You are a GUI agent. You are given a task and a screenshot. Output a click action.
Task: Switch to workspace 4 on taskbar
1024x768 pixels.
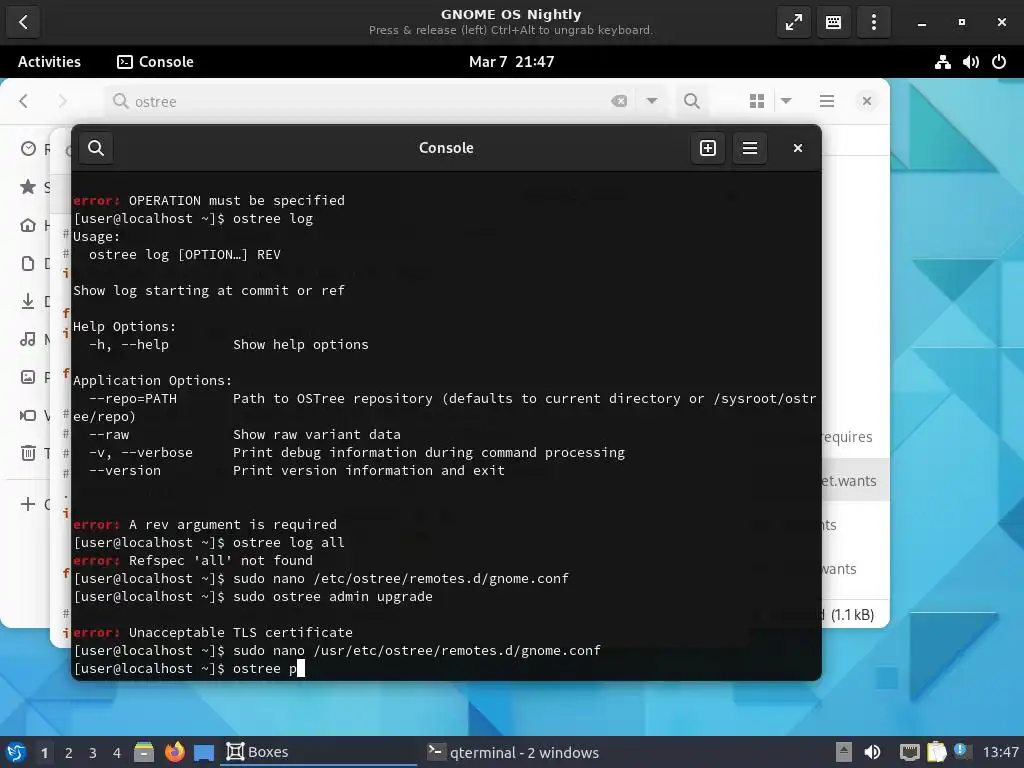point(117,753)
